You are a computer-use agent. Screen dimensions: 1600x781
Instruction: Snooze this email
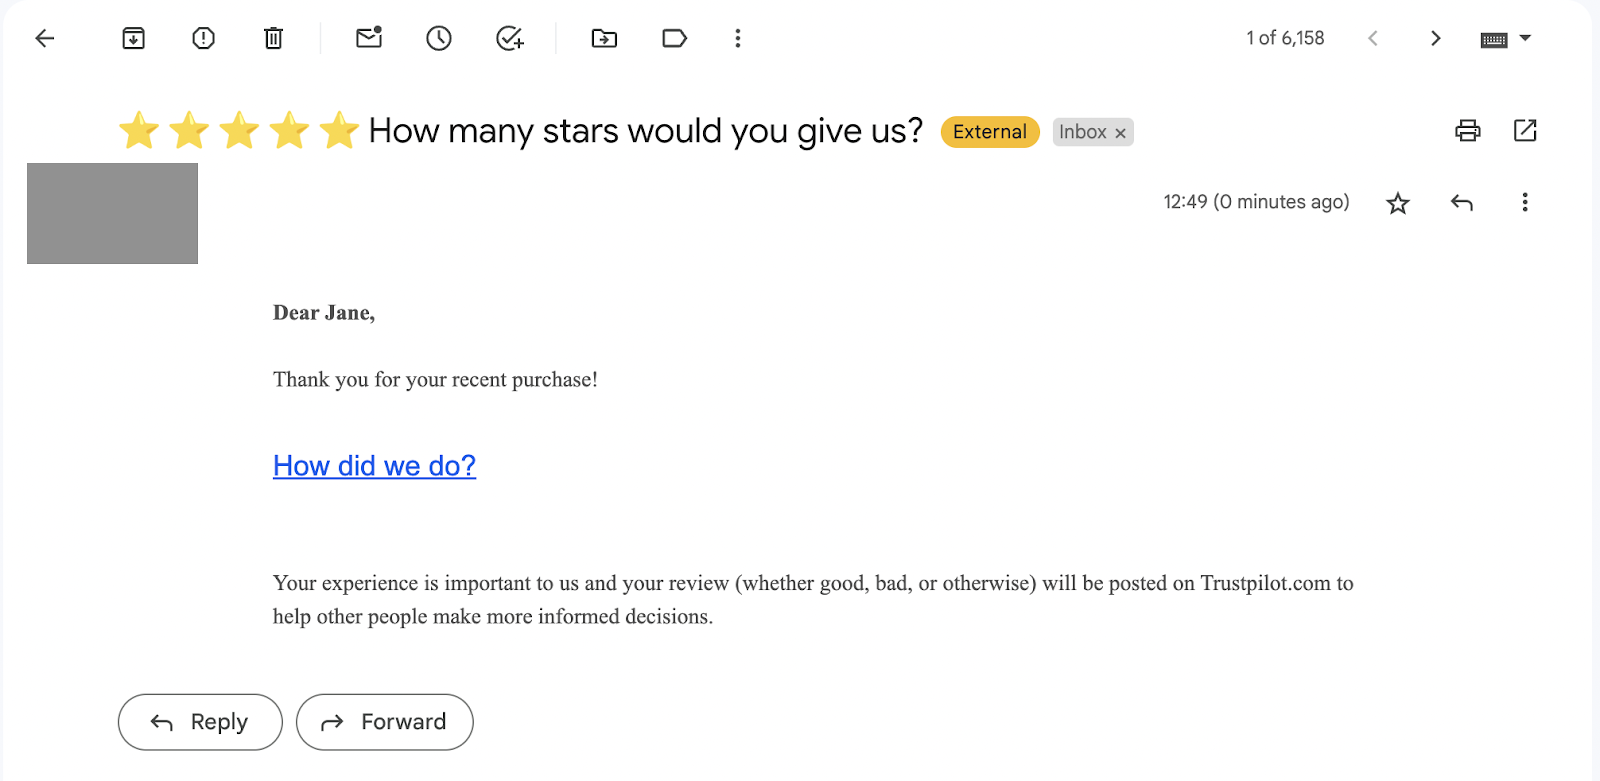click(438, 38)
